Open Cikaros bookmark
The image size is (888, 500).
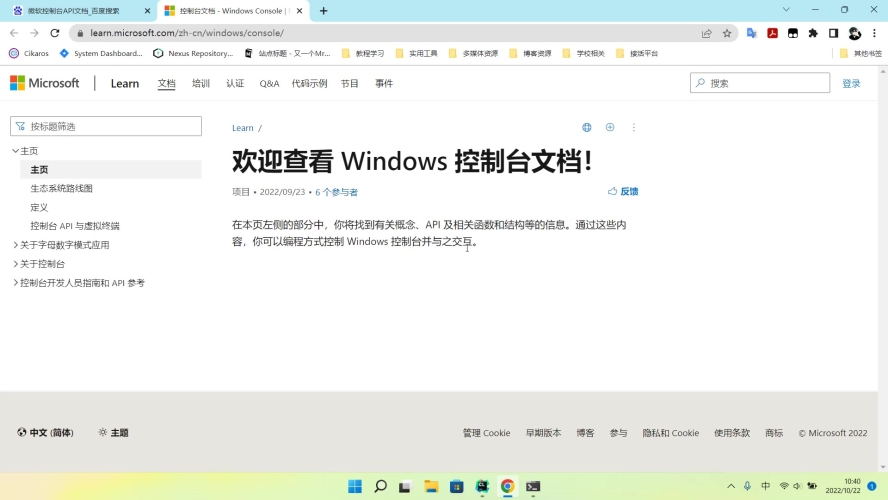point(29,53)
